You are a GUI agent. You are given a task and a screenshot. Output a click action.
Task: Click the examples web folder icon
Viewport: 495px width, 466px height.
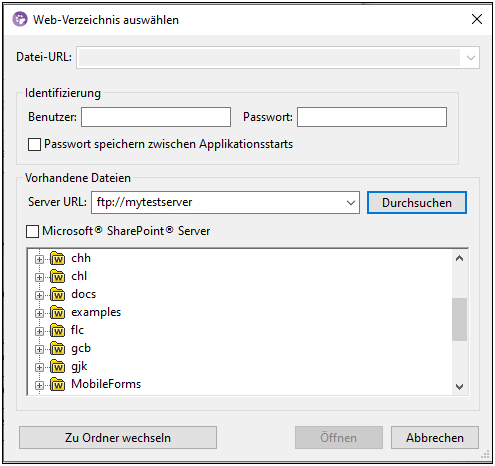coord(57,312)
